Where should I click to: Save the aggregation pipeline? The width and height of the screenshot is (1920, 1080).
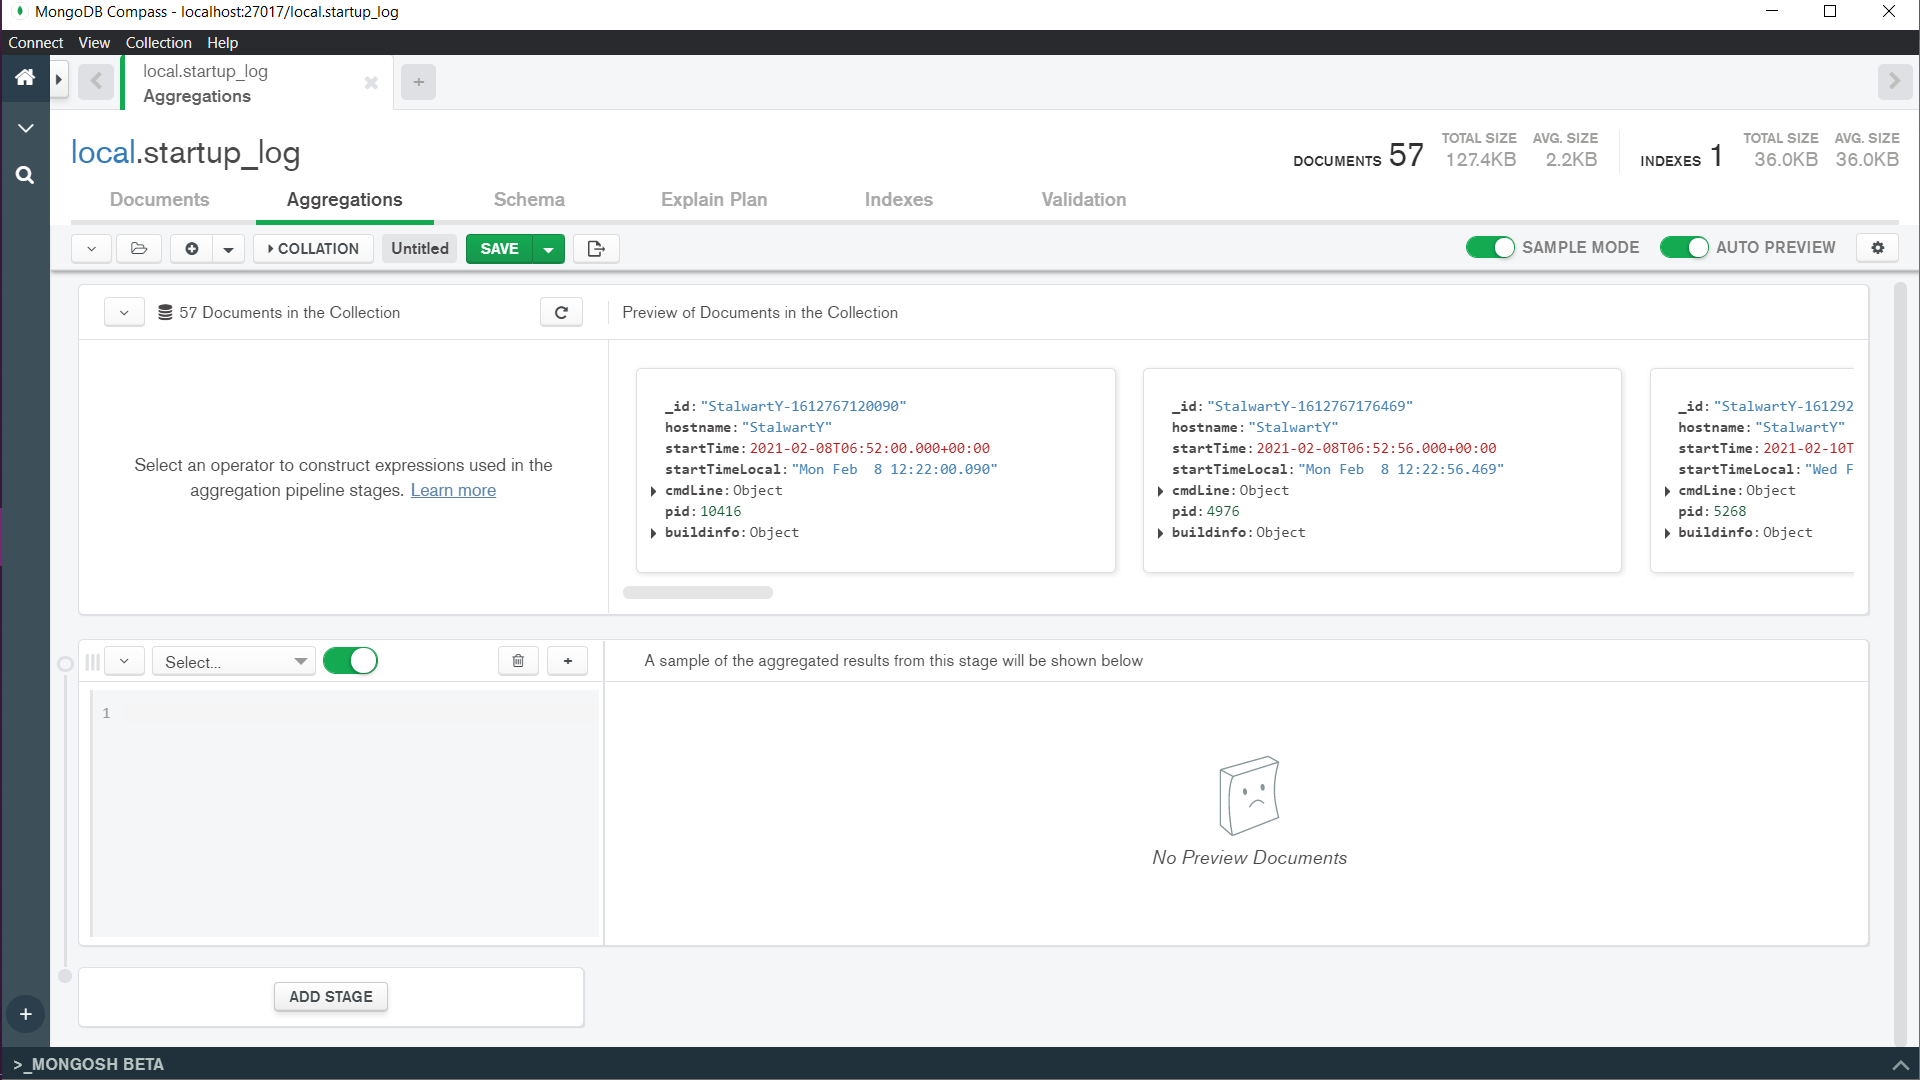(499, 248)
